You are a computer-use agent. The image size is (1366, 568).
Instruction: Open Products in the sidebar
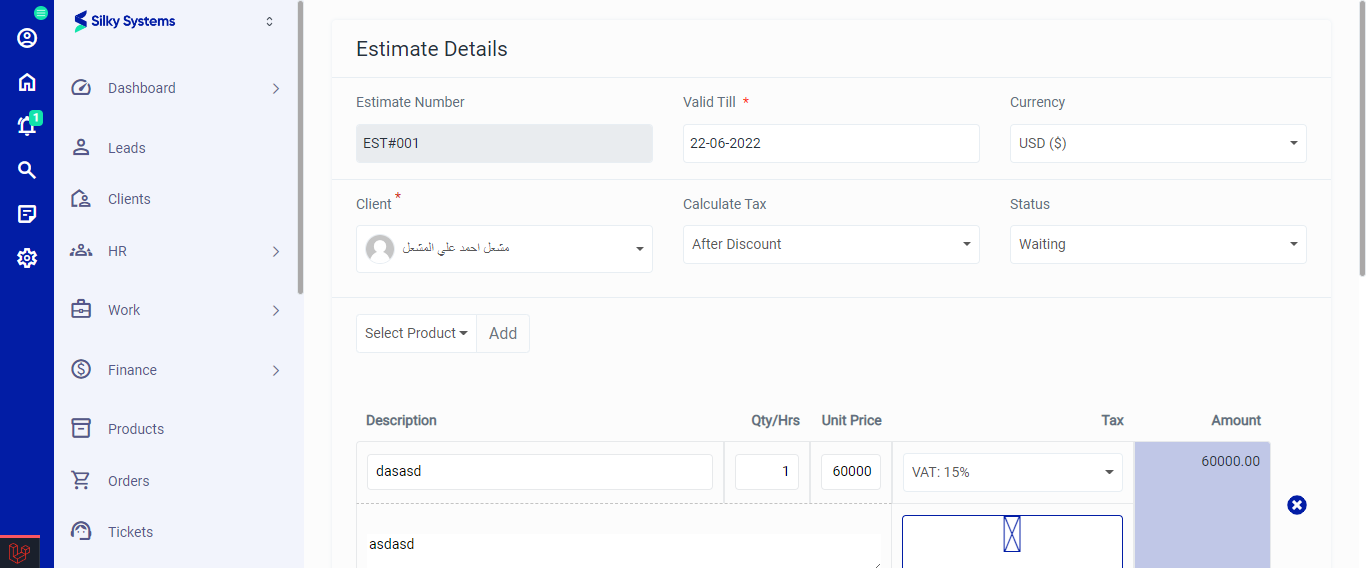(136, 429)
